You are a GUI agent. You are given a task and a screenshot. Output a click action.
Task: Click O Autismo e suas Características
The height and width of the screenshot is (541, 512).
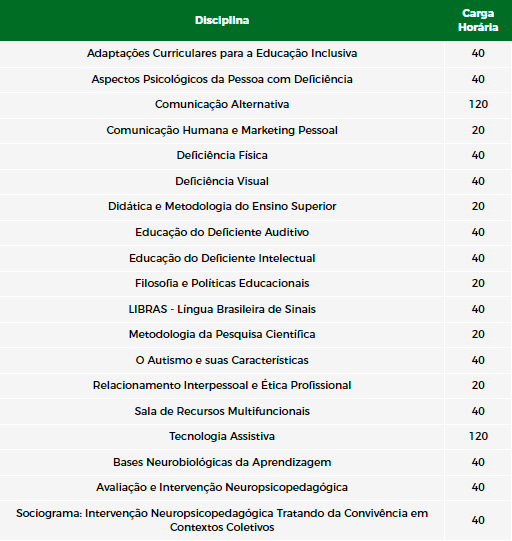pyautogui.click(x=222, y=360)
